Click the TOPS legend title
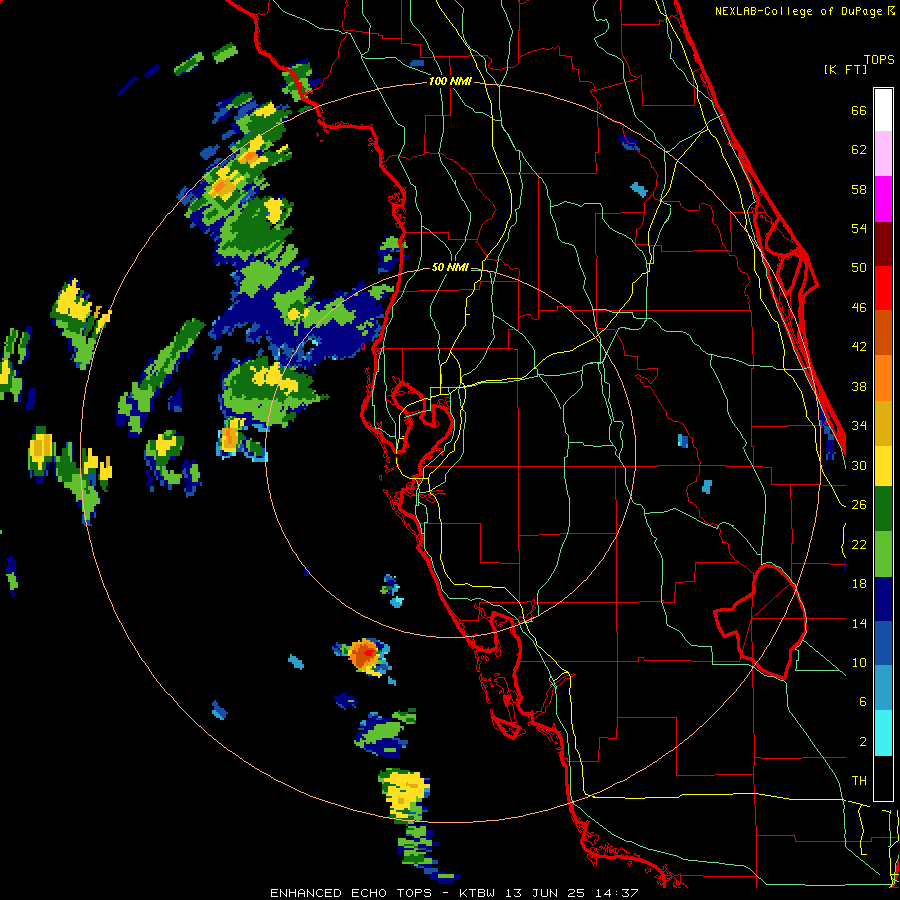 879,59
